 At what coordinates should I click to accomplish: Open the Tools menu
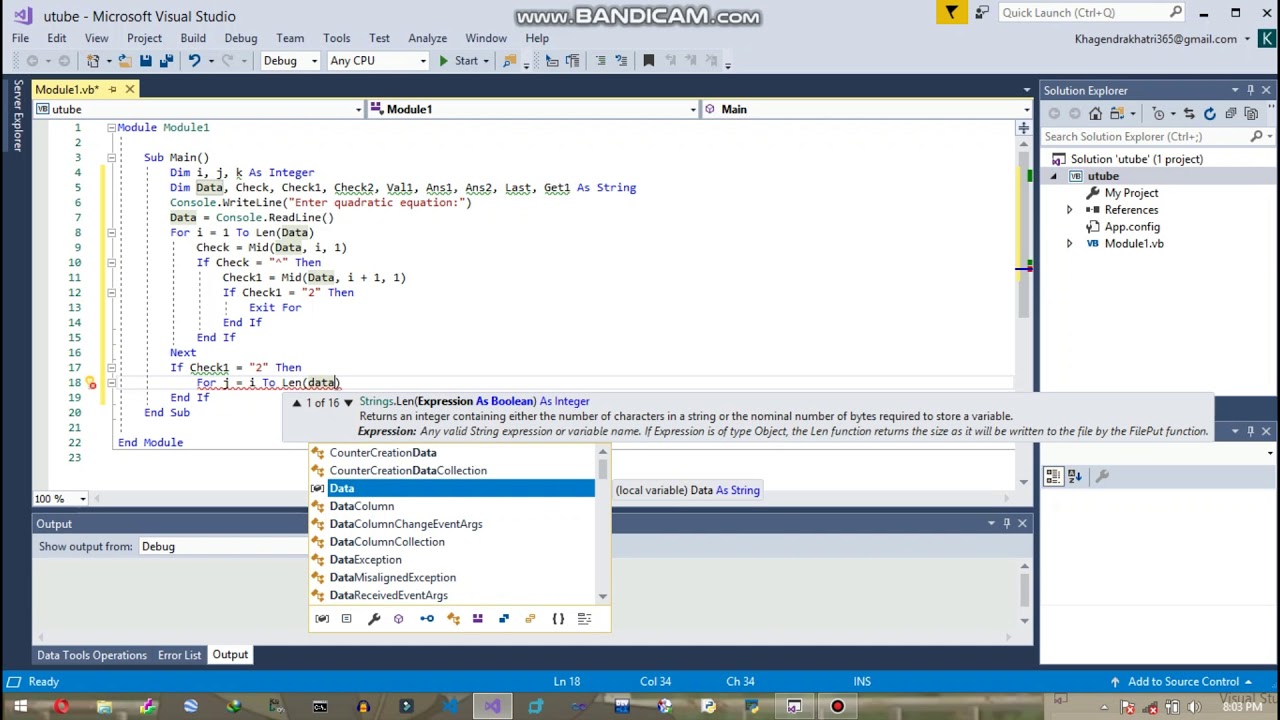tap(337, 38)
